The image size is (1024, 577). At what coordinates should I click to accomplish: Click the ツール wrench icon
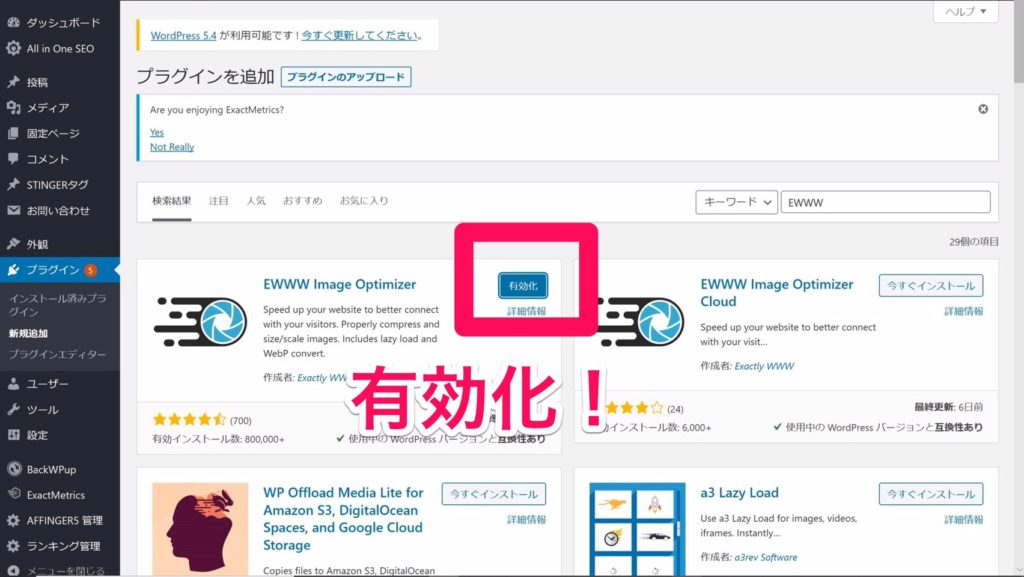(x=13, y=409)
